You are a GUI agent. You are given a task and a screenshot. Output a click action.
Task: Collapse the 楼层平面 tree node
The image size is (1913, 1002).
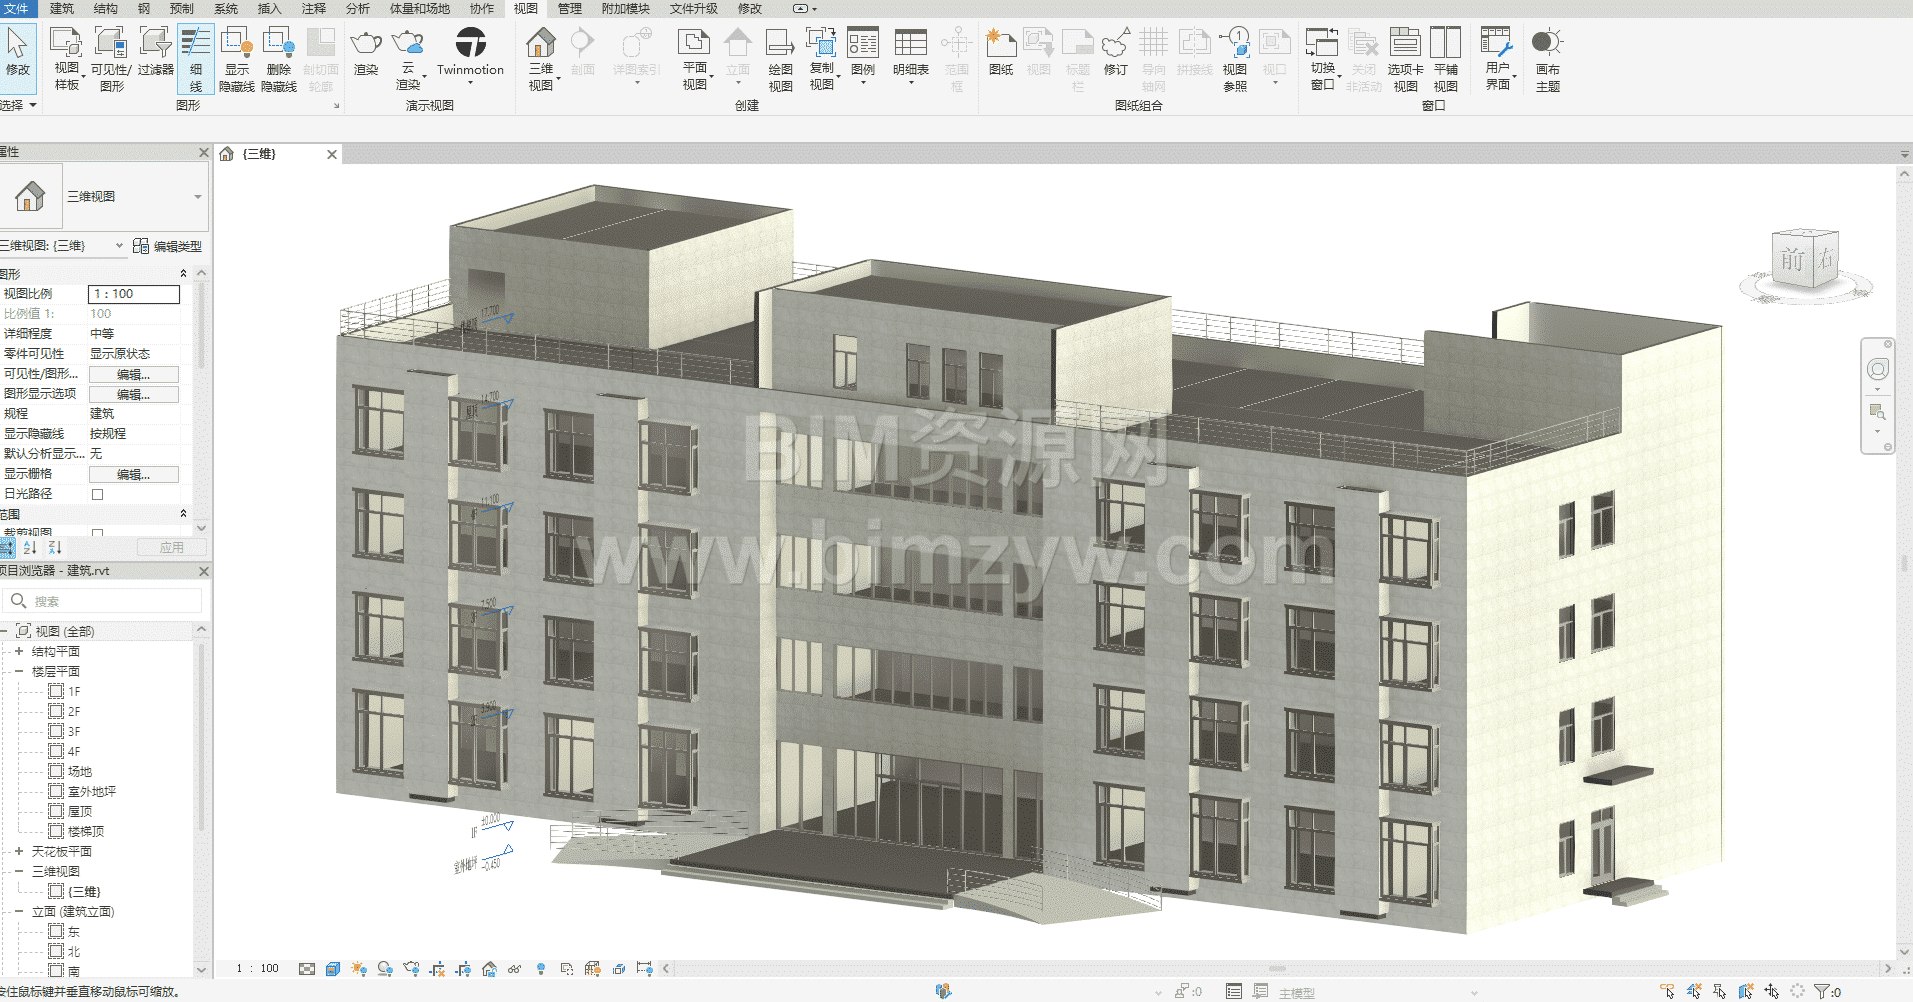click(x=19, y=671)
